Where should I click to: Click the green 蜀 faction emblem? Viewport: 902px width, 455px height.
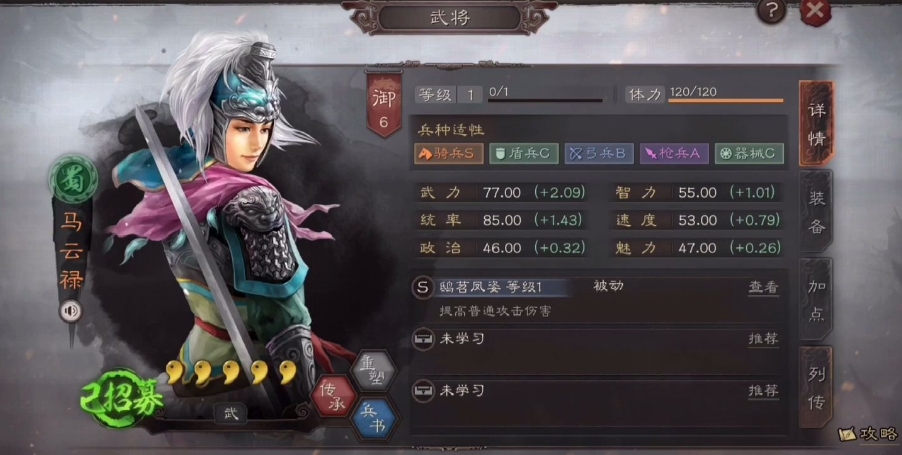[73, 179]
